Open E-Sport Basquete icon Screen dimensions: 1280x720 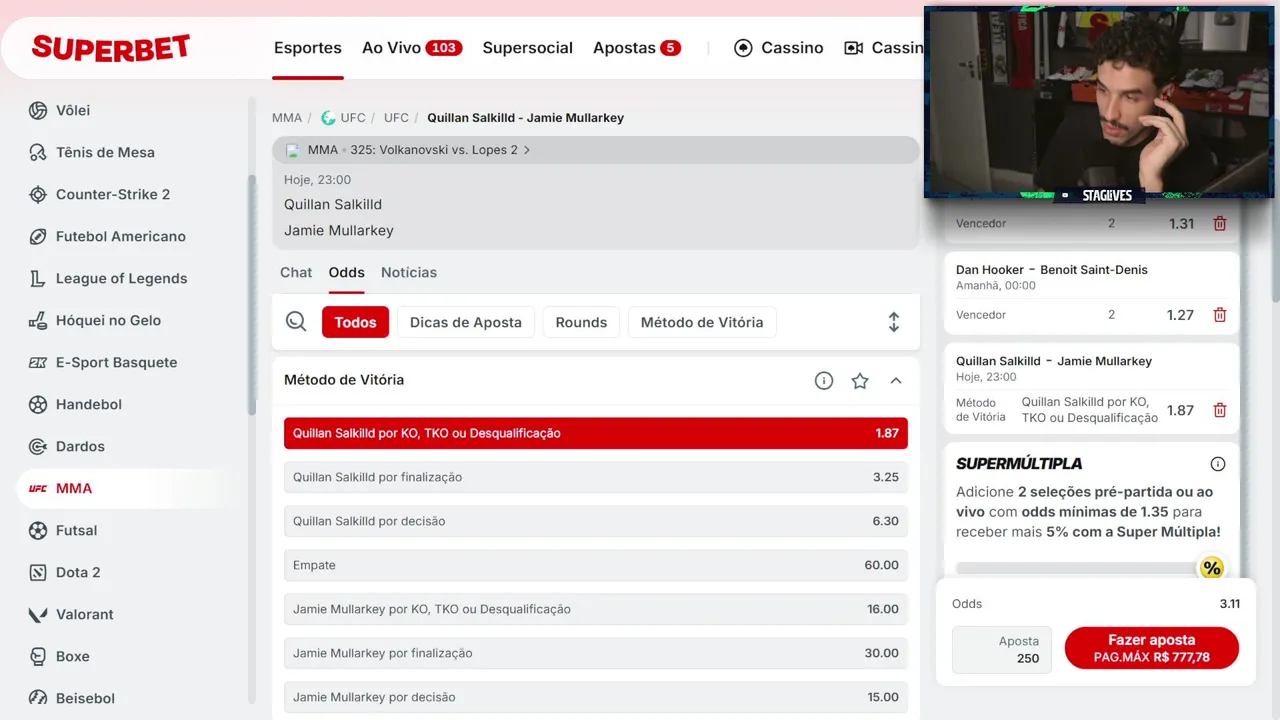pyautogui.click(x=38, y=362)
